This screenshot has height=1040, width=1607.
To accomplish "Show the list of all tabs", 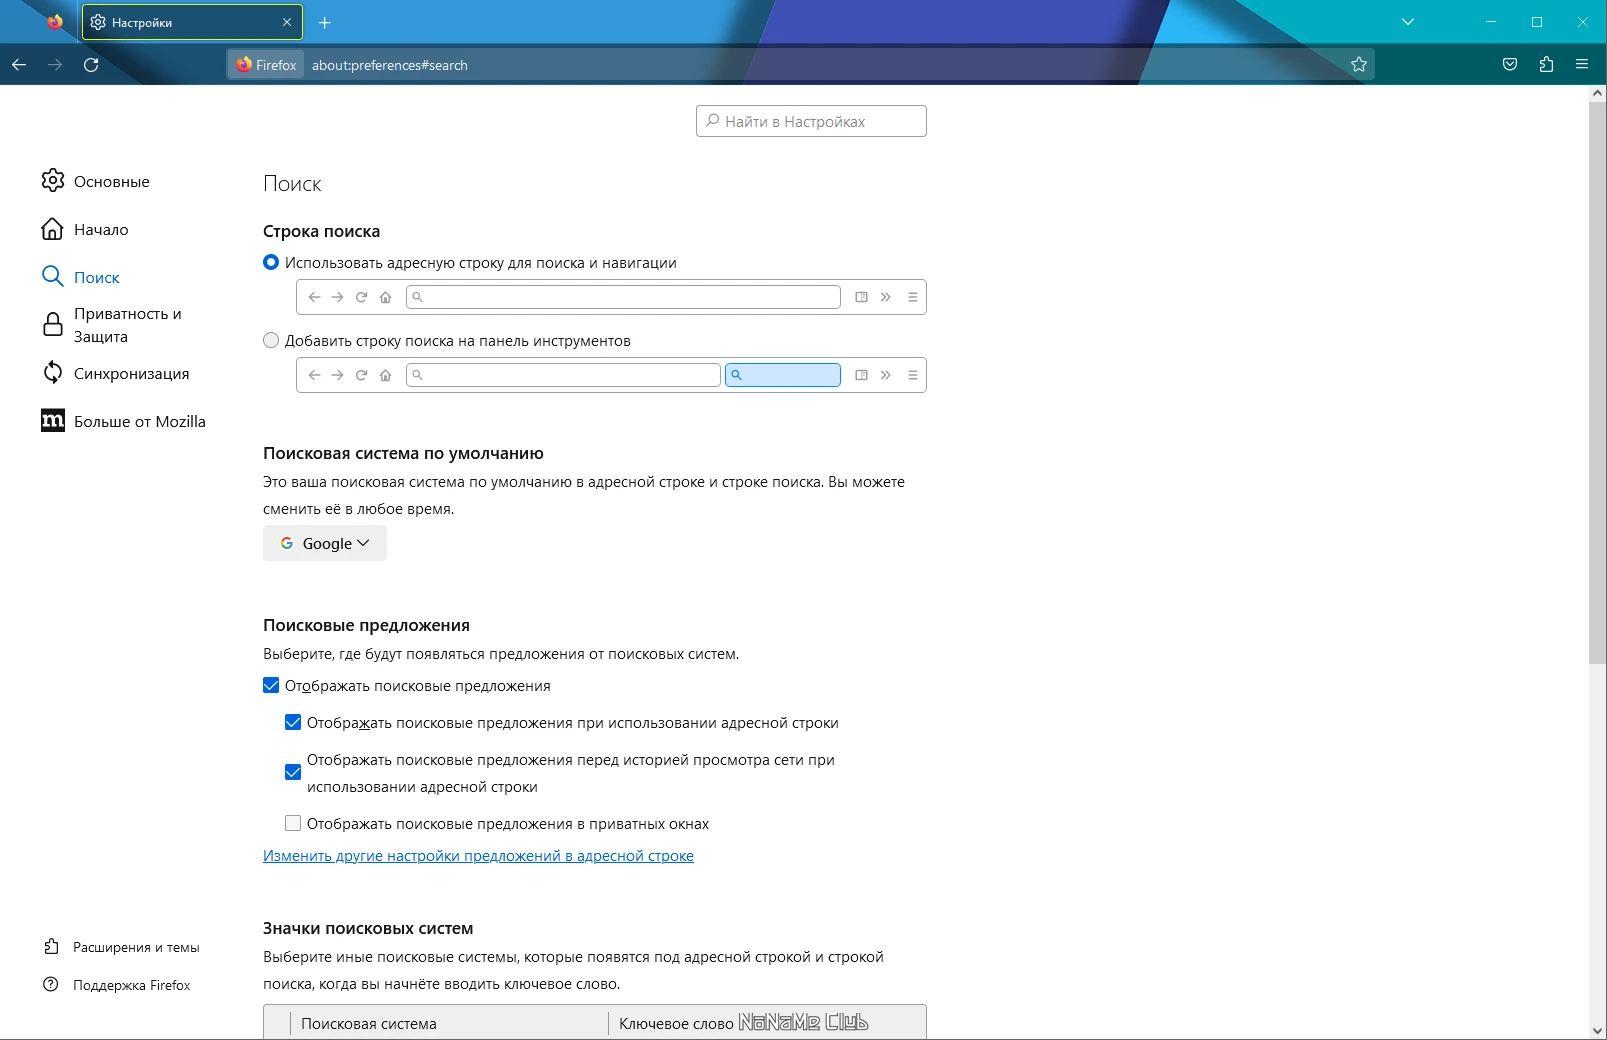I will tap(1408, 22).
